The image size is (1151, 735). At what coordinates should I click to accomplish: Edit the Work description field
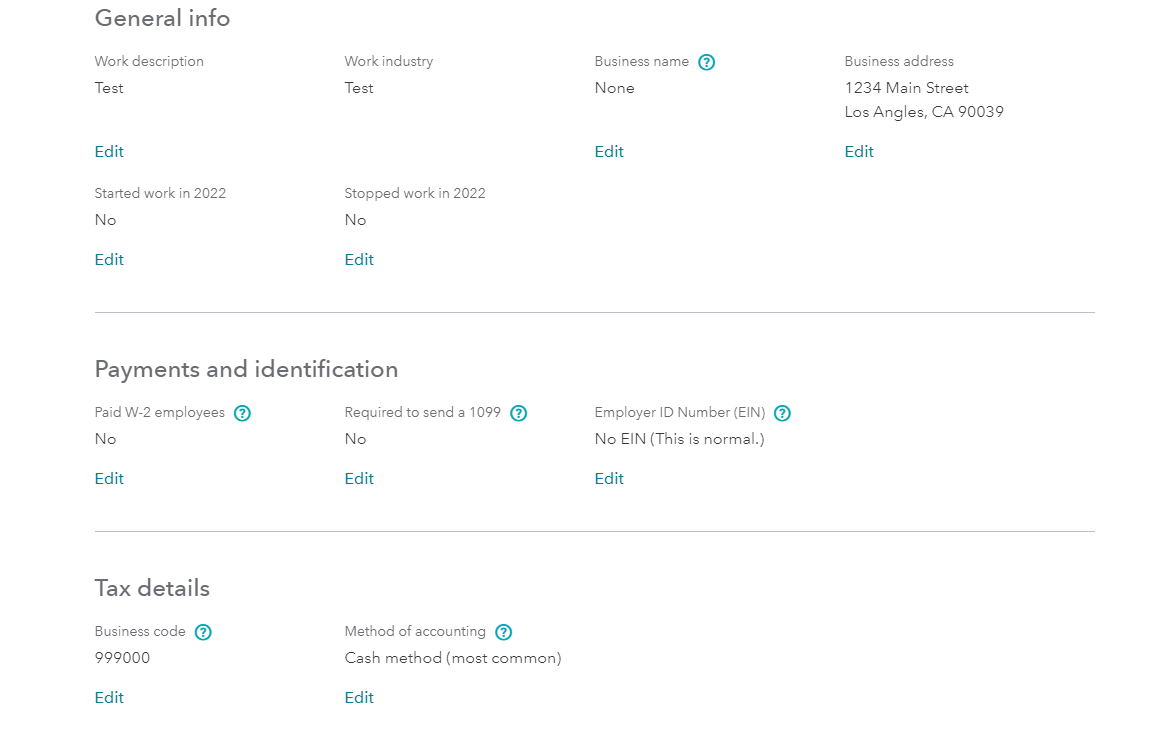(109, 152)
